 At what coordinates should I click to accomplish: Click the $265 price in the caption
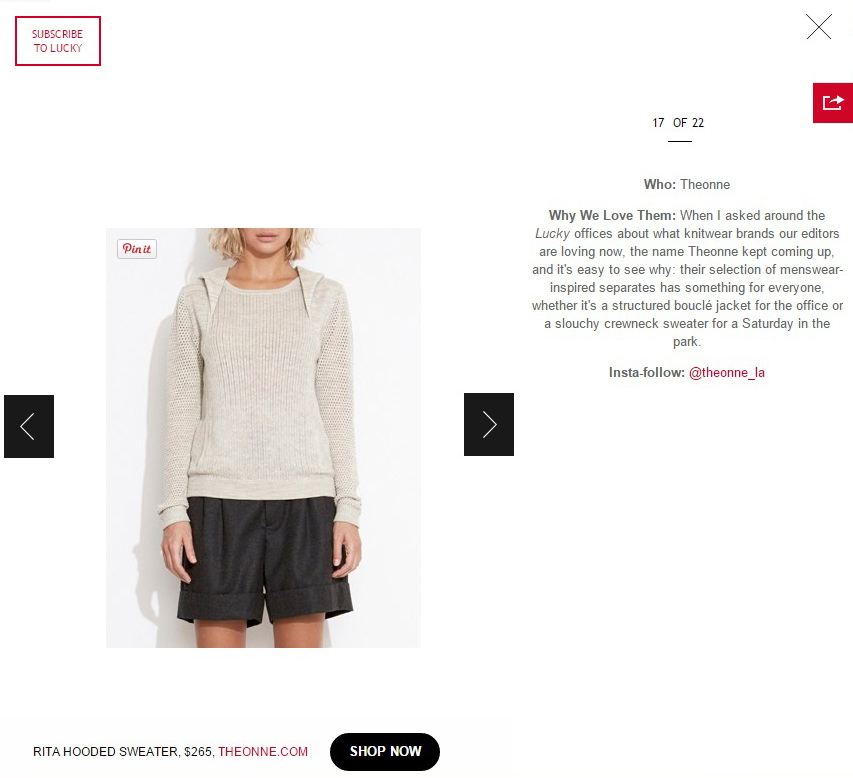[197, 752]
